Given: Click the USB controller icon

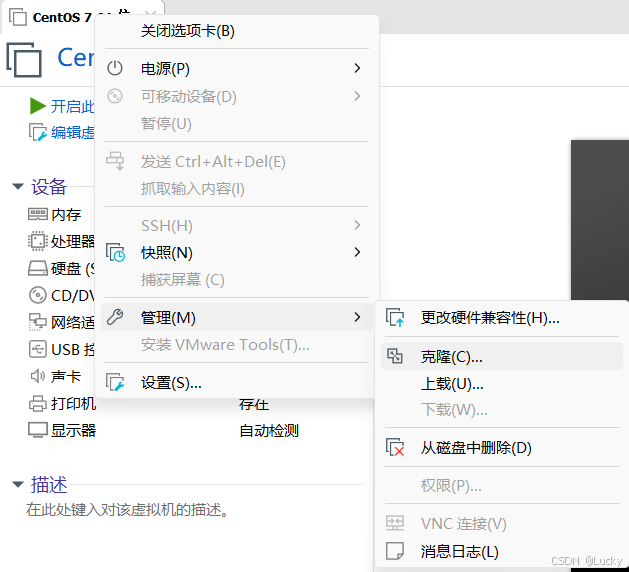Looking at the screenshot, I should (38, 349).
